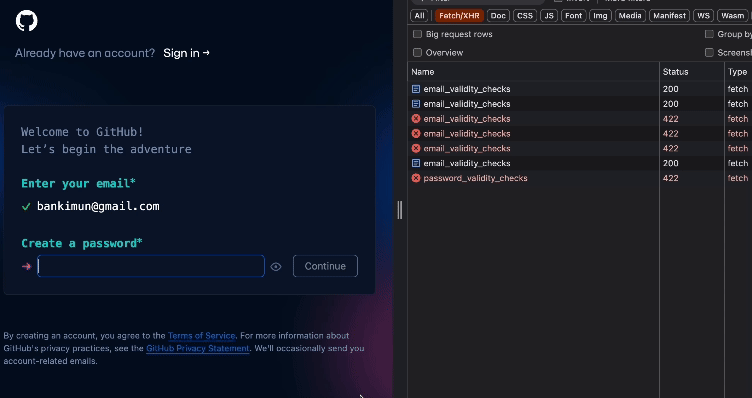This screenshot has width=752, height=398.
Task: Filter requests by Manifest
Action: point(669,16)
